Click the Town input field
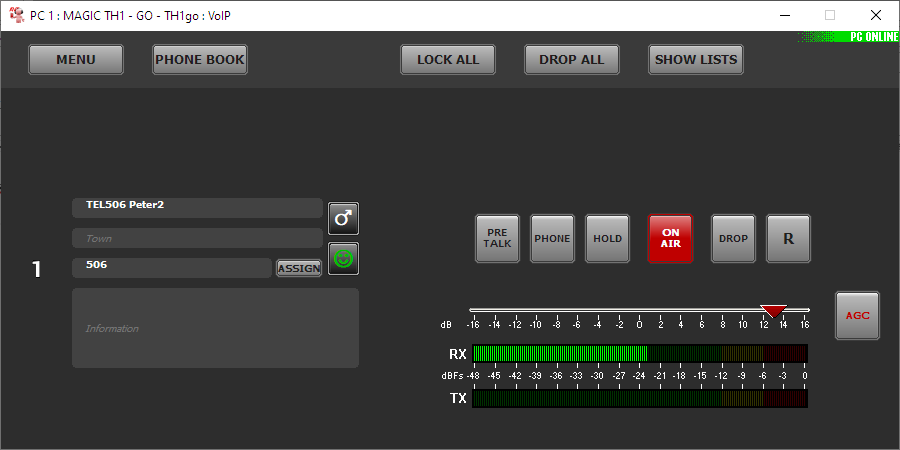The image size is (900, 450). coord(197,239)
